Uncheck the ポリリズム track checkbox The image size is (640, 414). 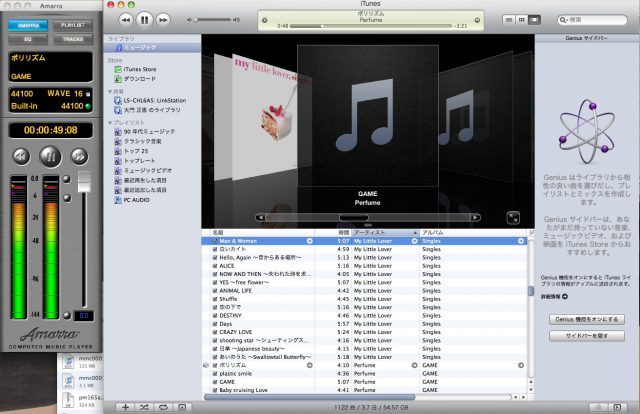pyautogui.click(x=215, y=365)
